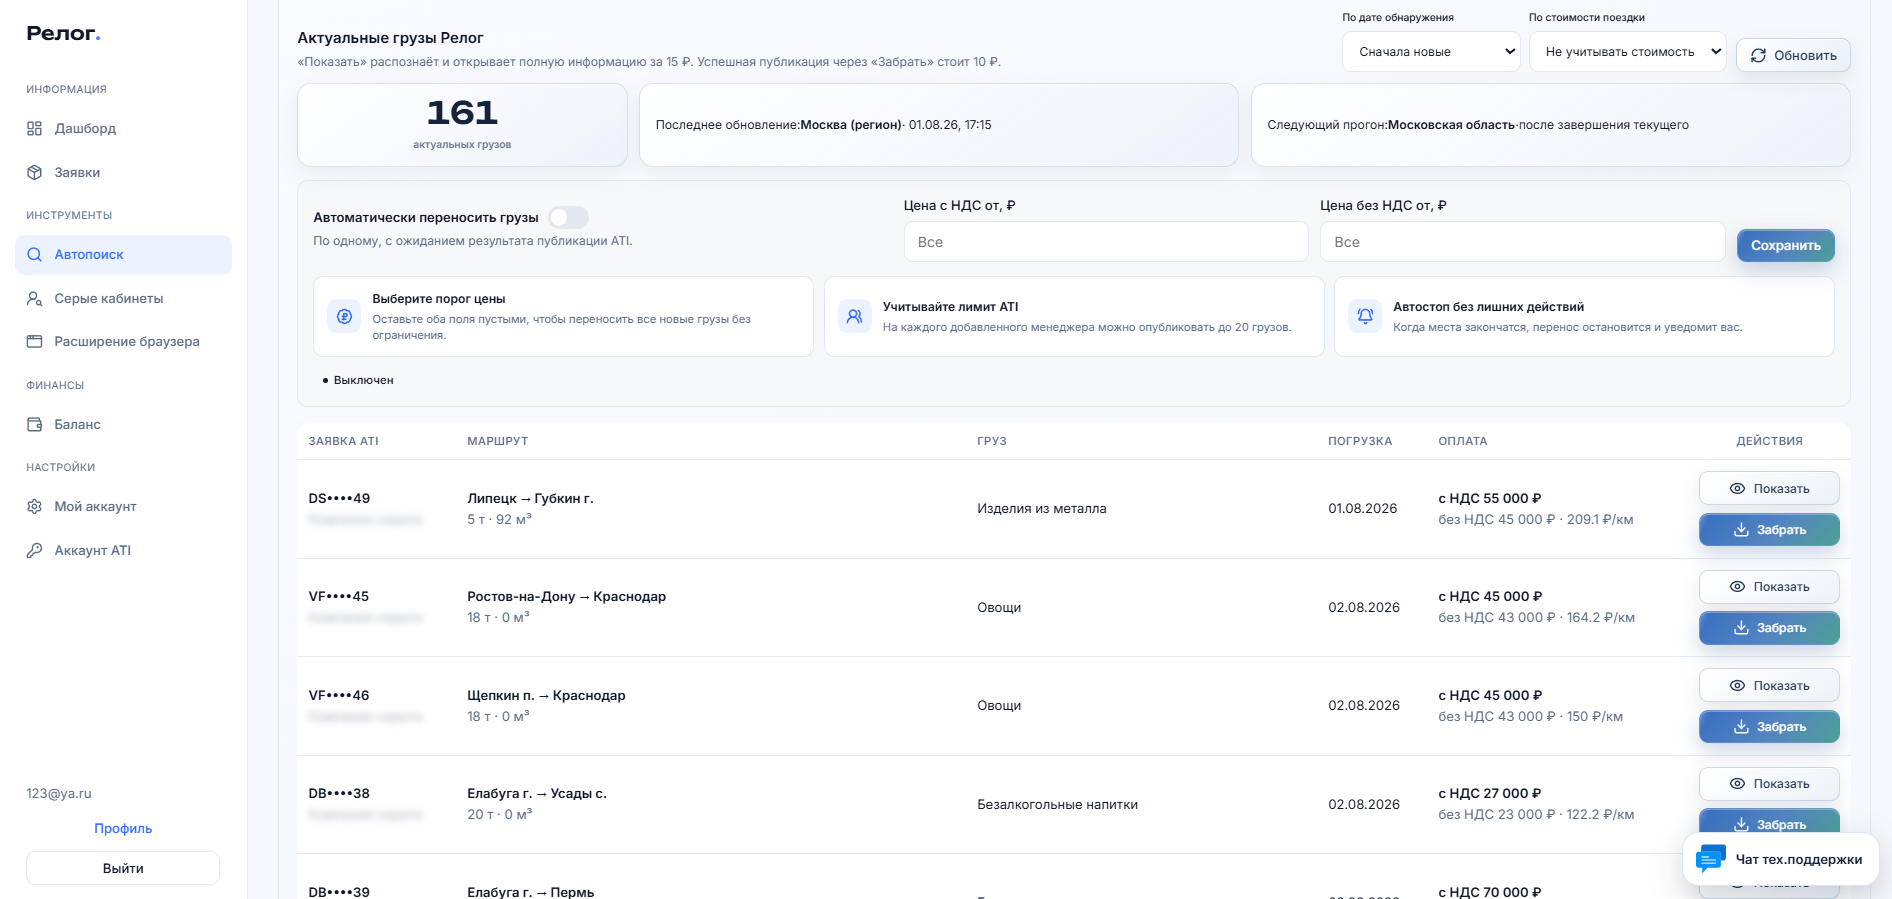
Task: Click the Дашборд grid icon in sidebar
Action: [34, 129]
